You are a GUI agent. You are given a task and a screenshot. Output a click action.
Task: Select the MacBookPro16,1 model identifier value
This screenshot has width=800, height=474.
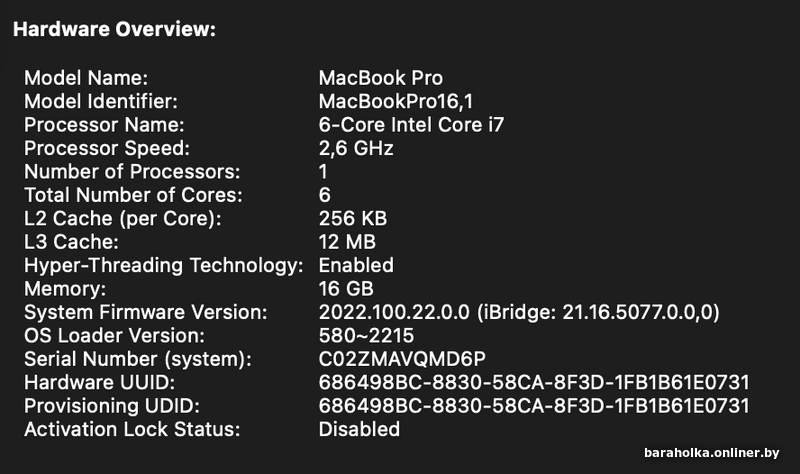tap(395, 101)
